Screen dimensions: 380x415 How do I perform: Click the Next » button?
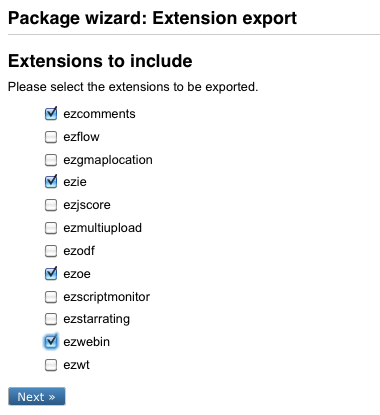[x=37, y=396]
